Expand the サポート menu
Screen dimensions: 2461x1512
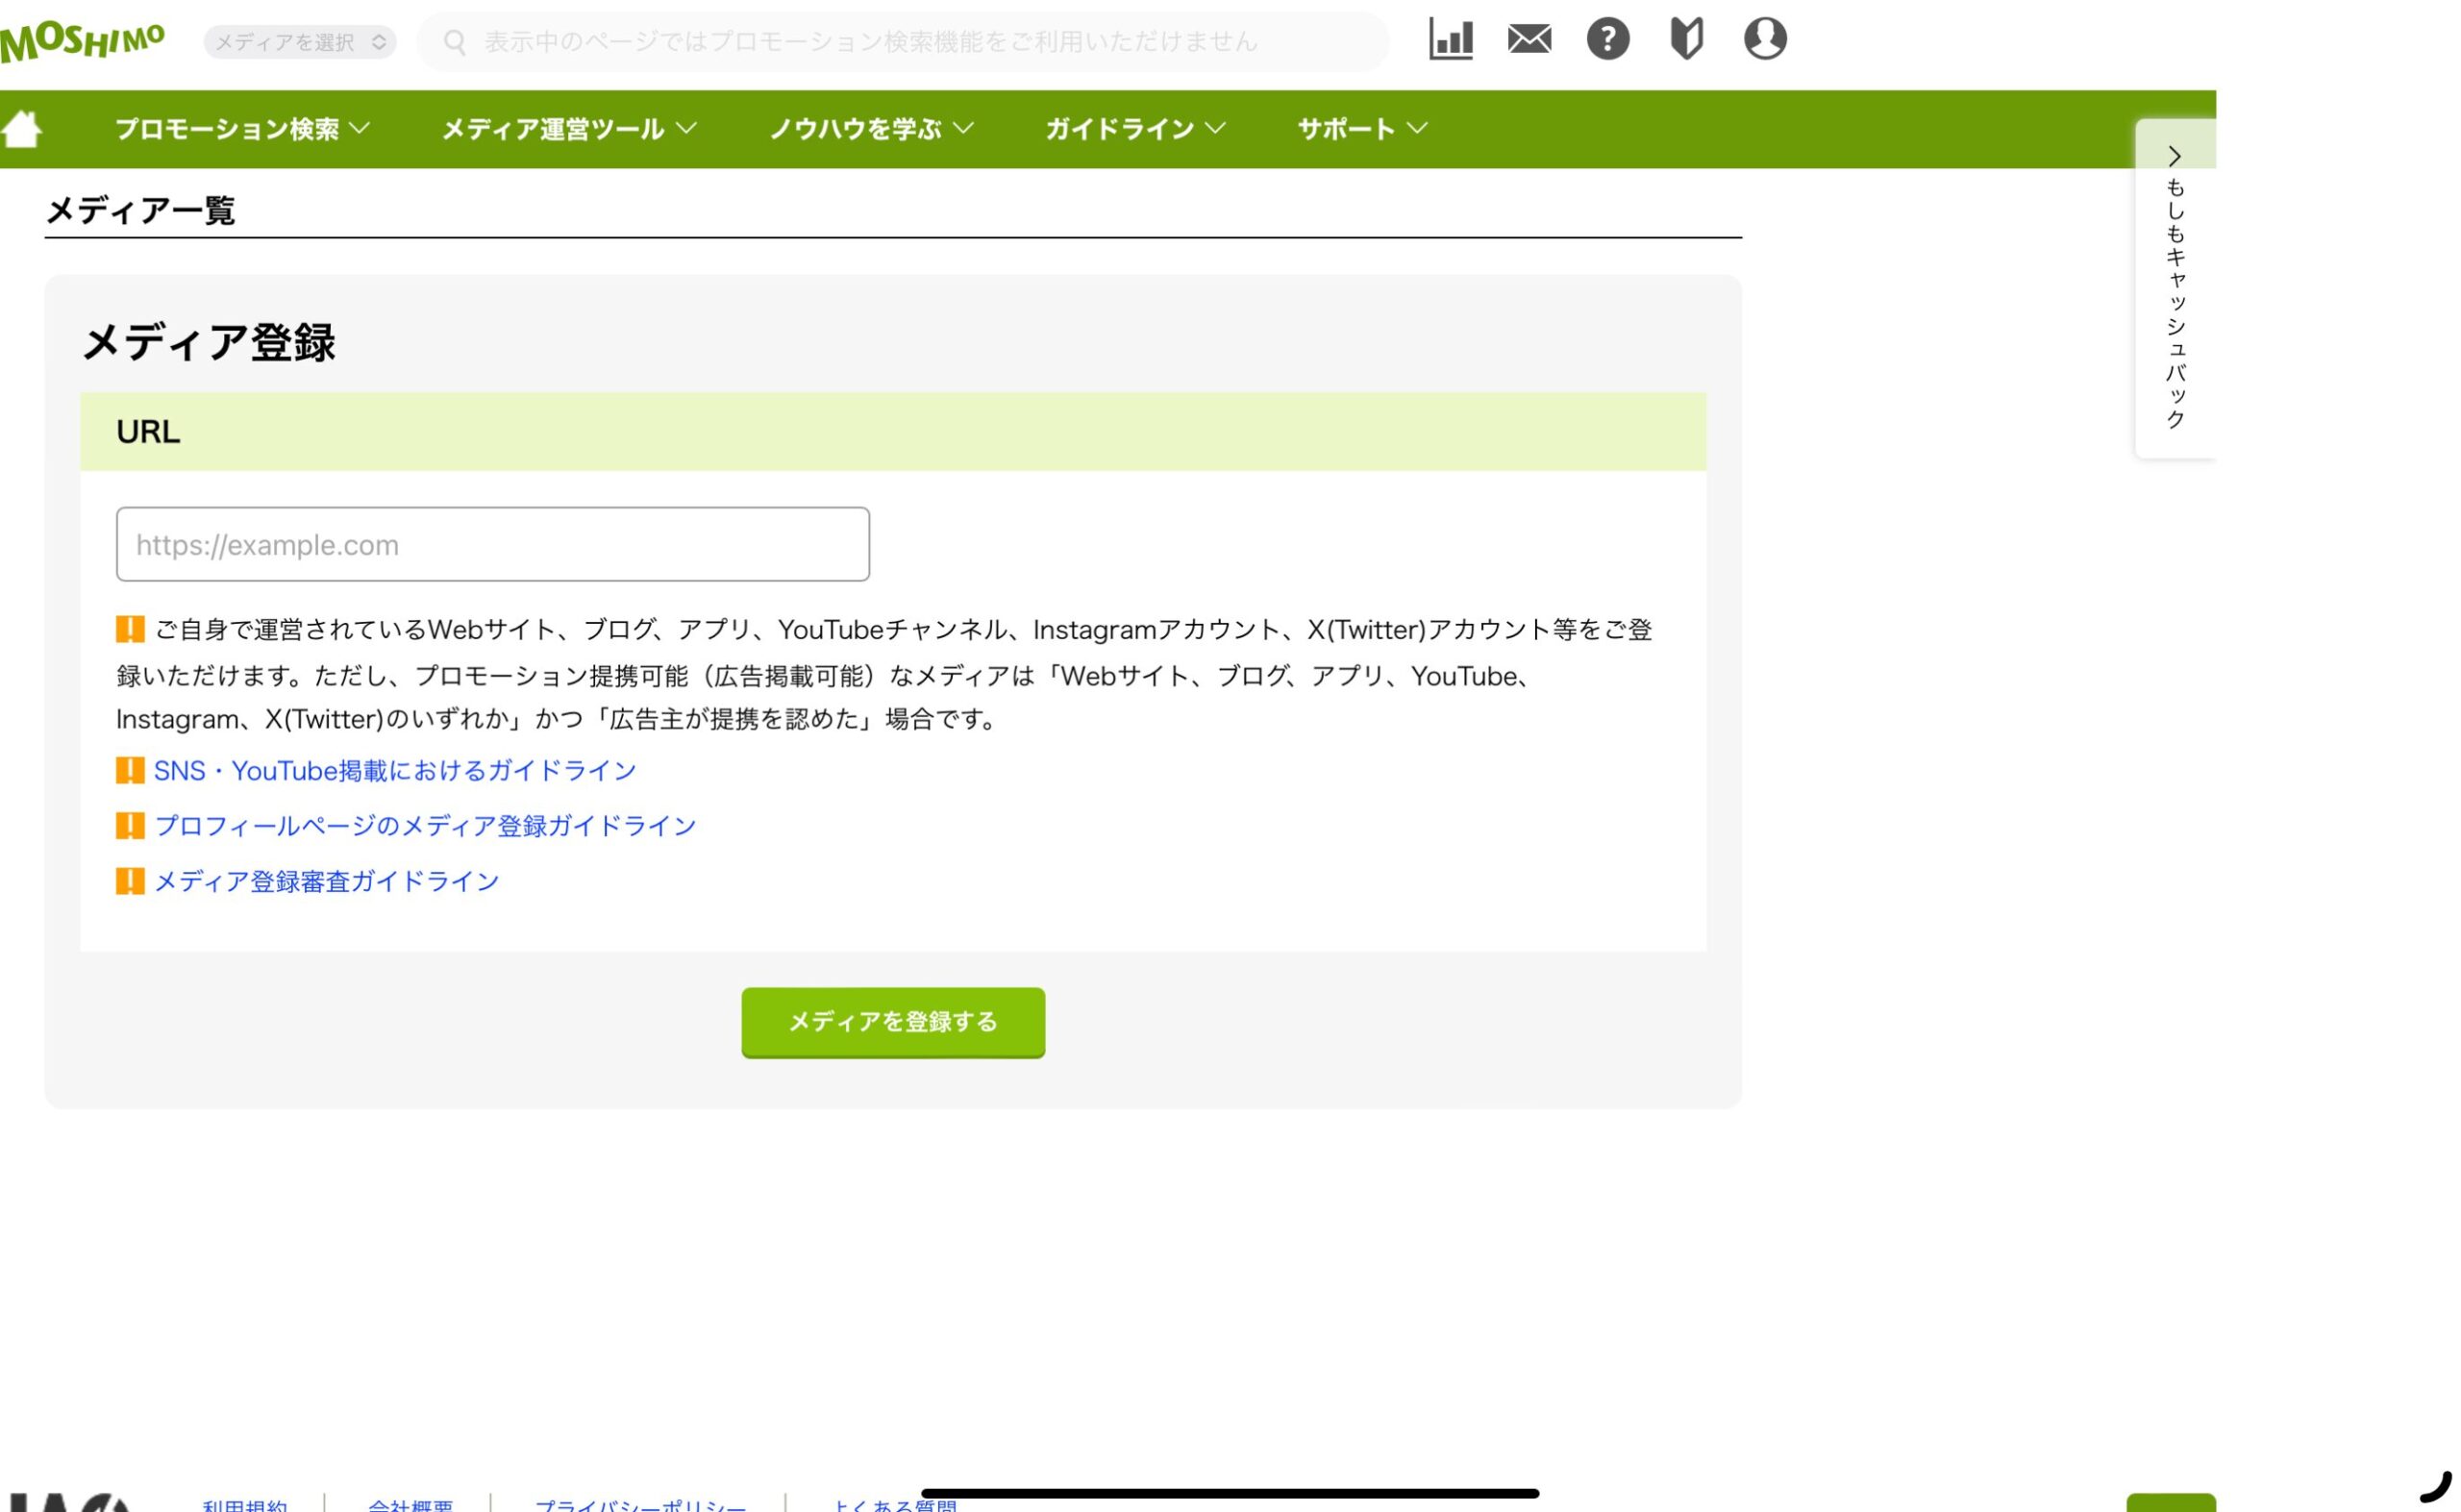[1362, 129]
